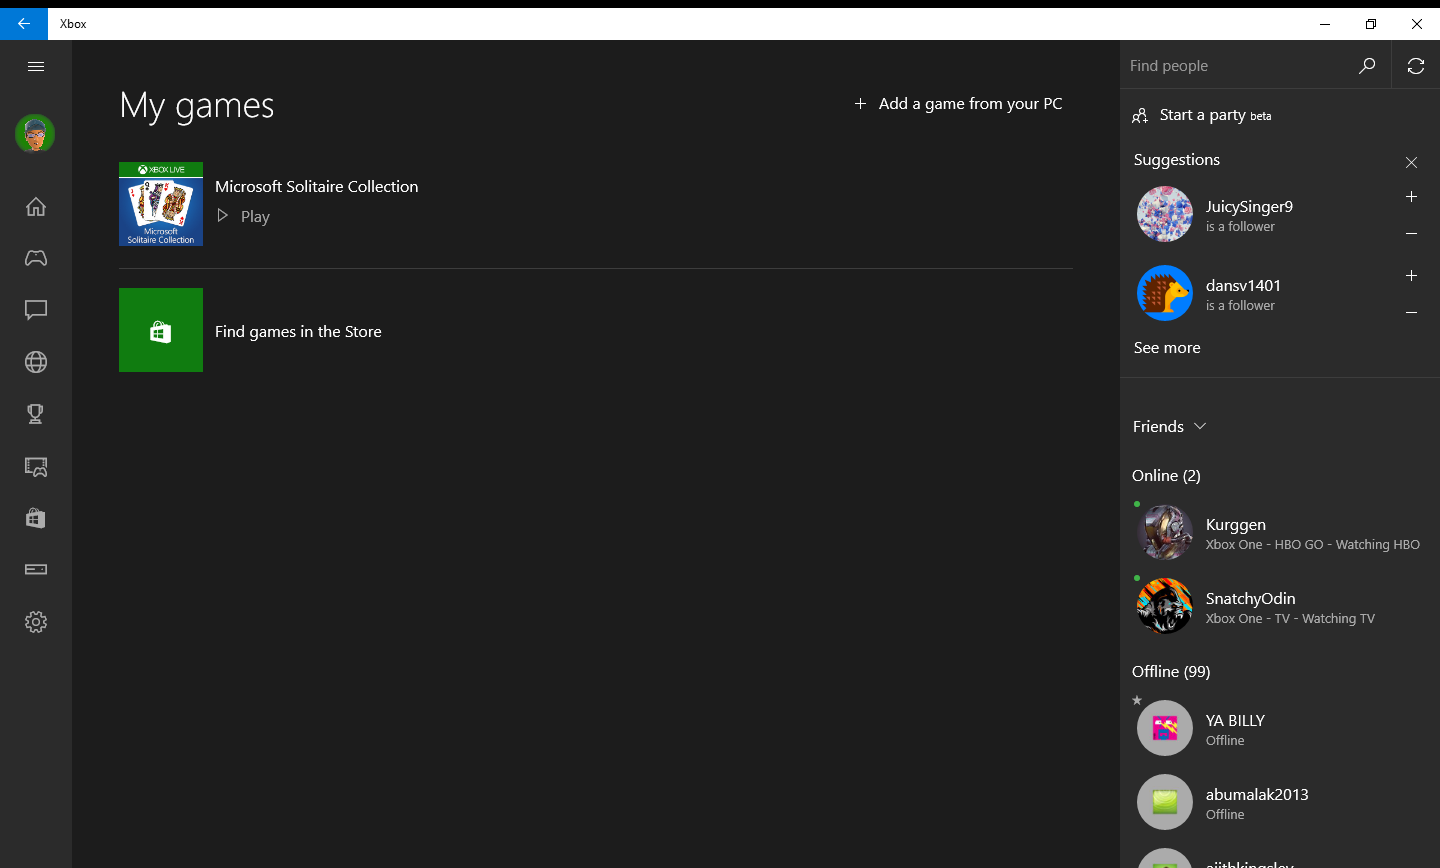1440x868 pixels.
Task: Play Microsoft Solitaire Collection
Action: coord(244,216)
